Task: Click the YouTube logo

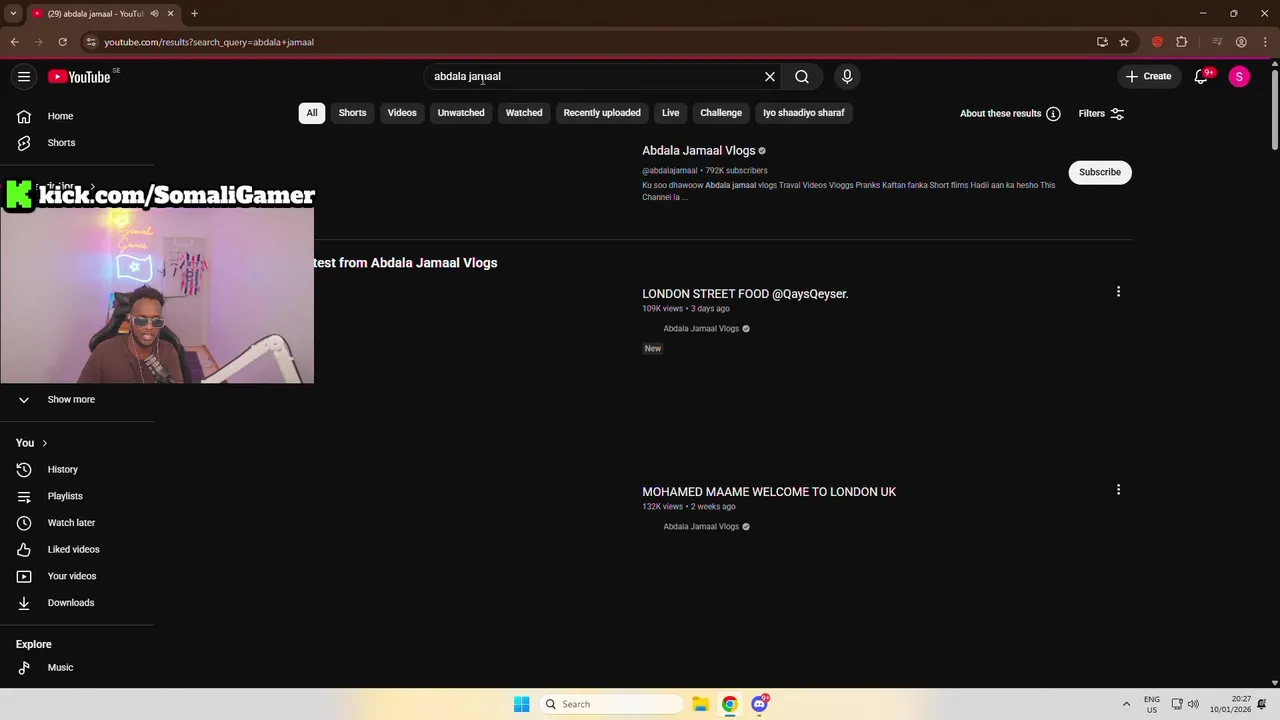Action: pos(79,77)
